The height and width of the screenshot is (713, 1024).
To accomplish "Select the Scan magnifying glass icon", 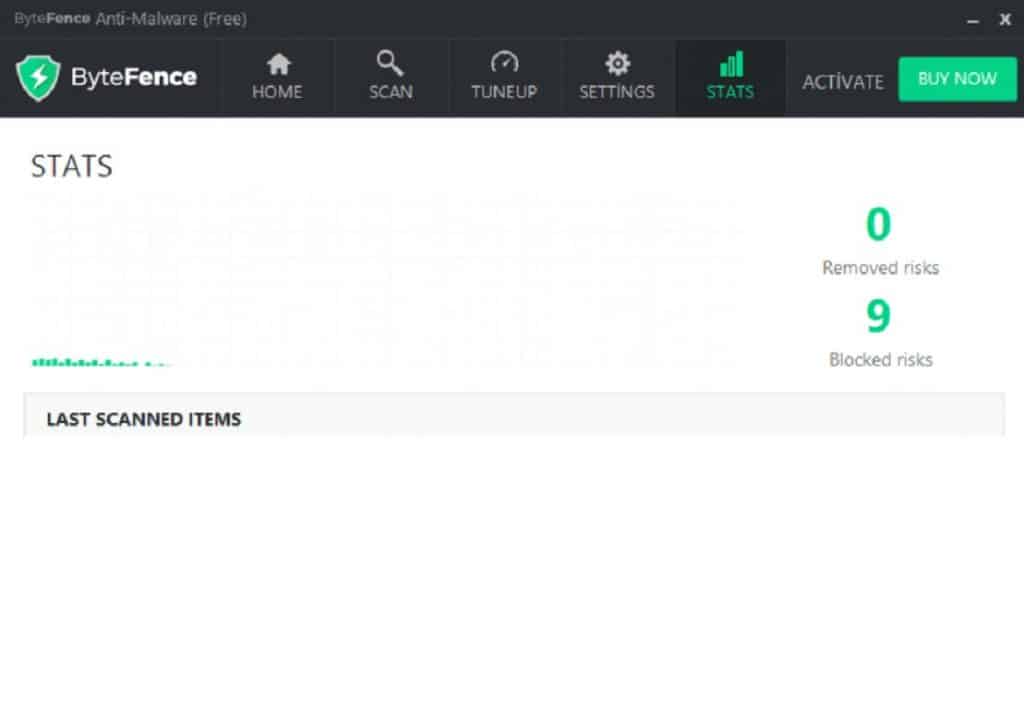I will (x=390, y=62).
